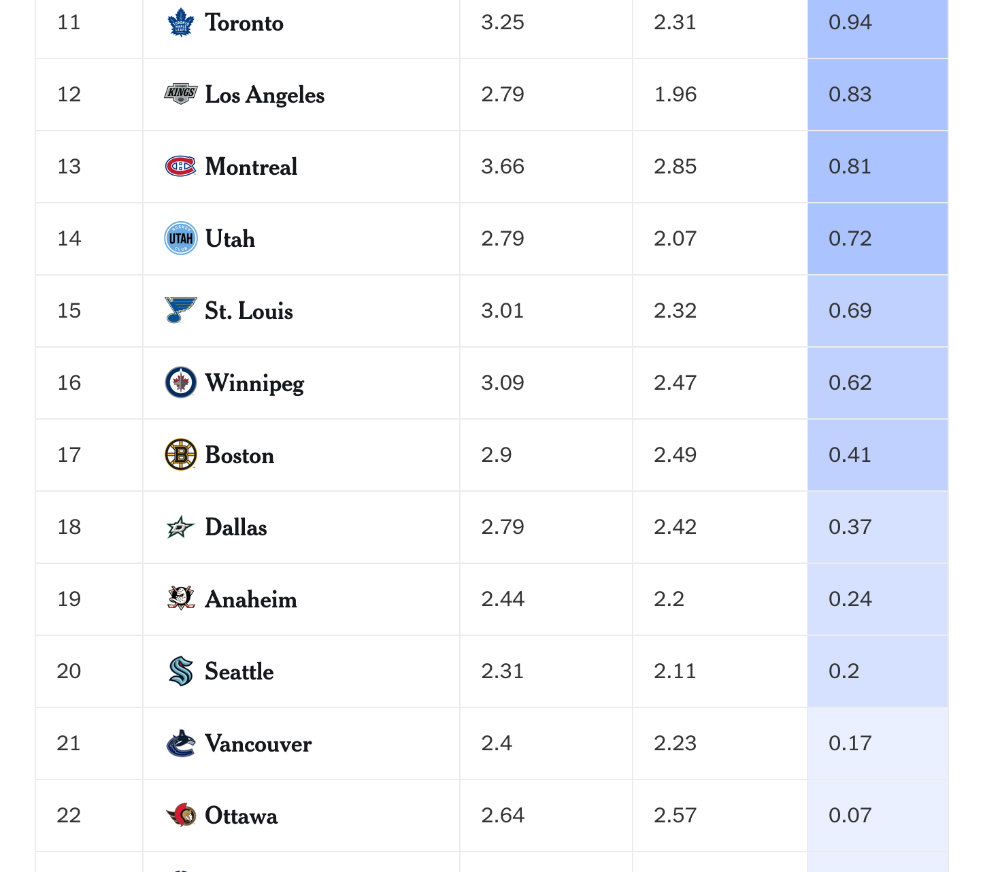The width and height of the screenshot is (1000, 872).
Task: Click Montreal's 3.66 value cell
Action: tap(546, 166)
